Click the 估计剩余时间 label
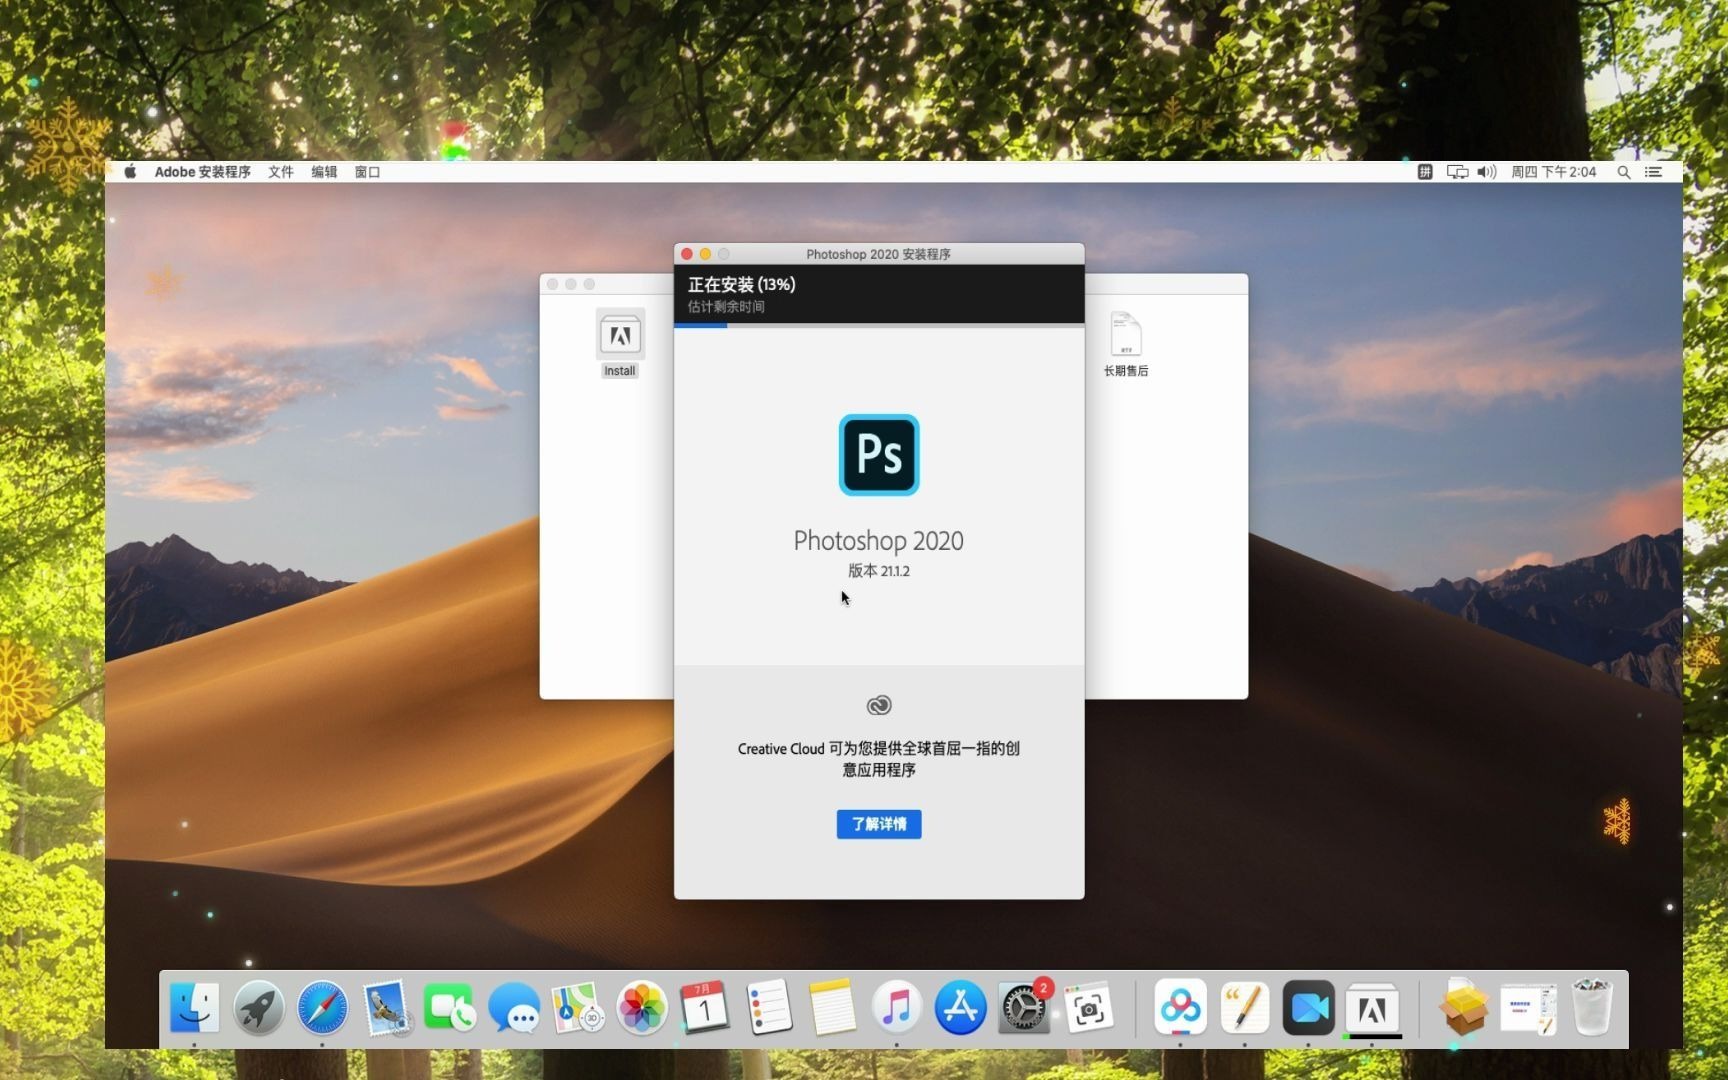 [726, 307]
